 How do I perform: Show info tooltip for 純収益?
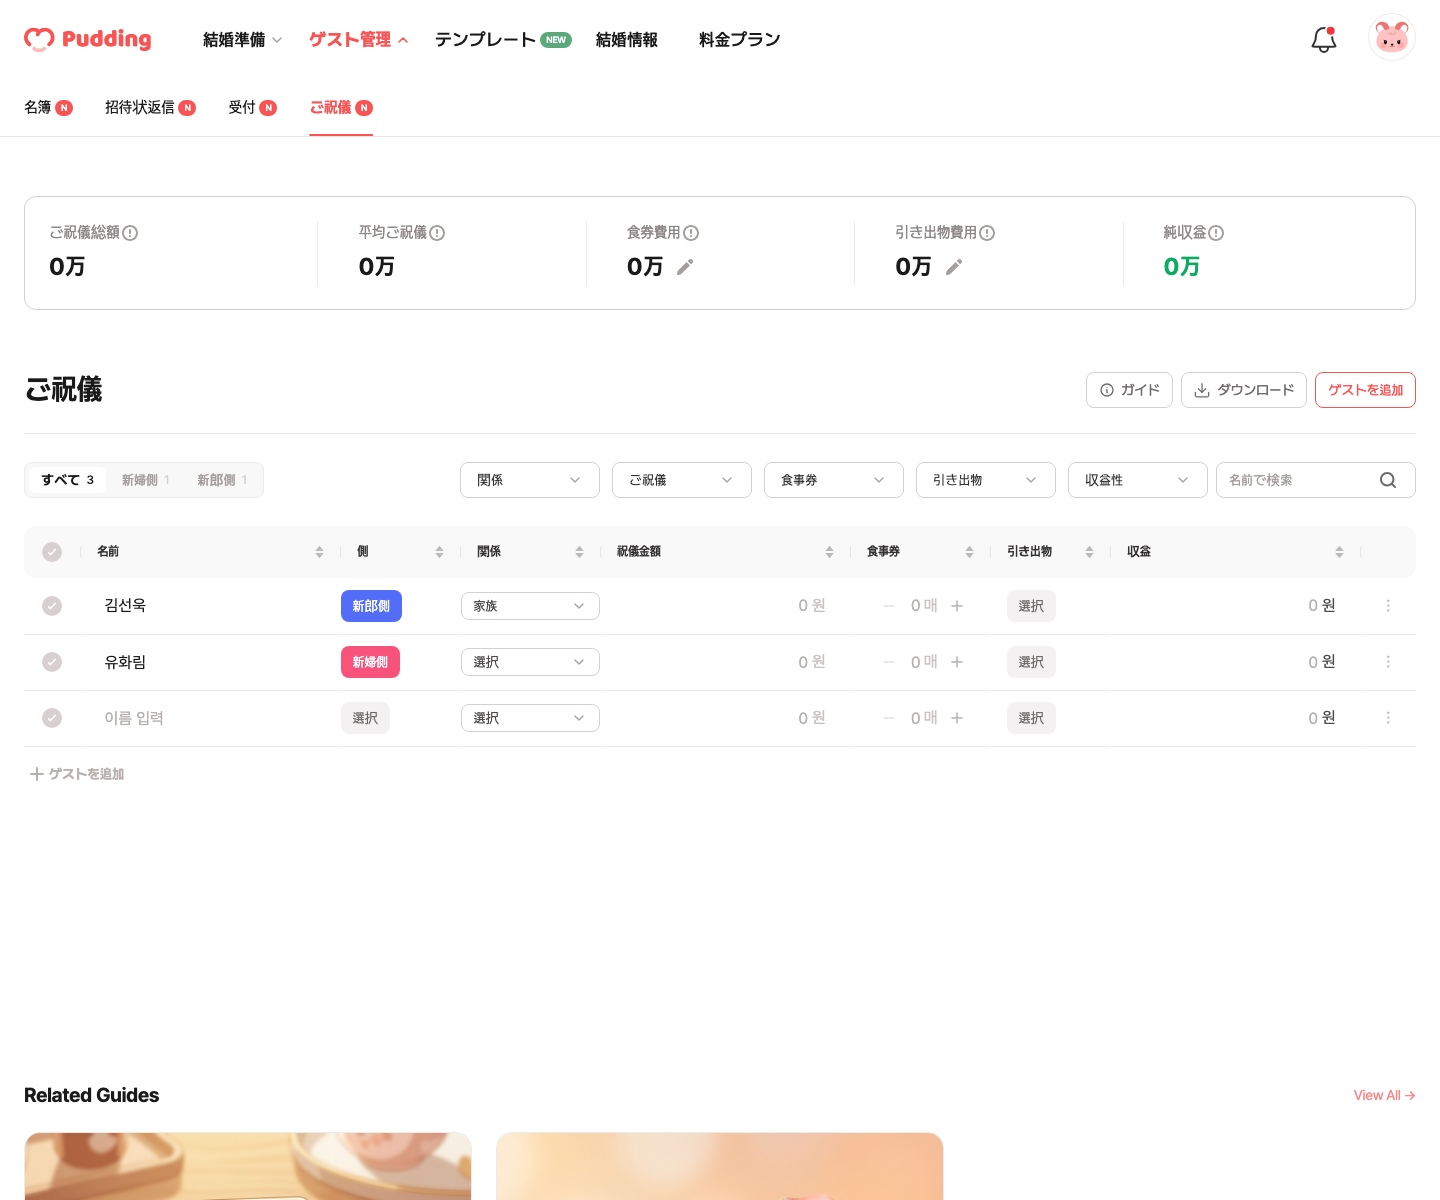coord(1216,233)
